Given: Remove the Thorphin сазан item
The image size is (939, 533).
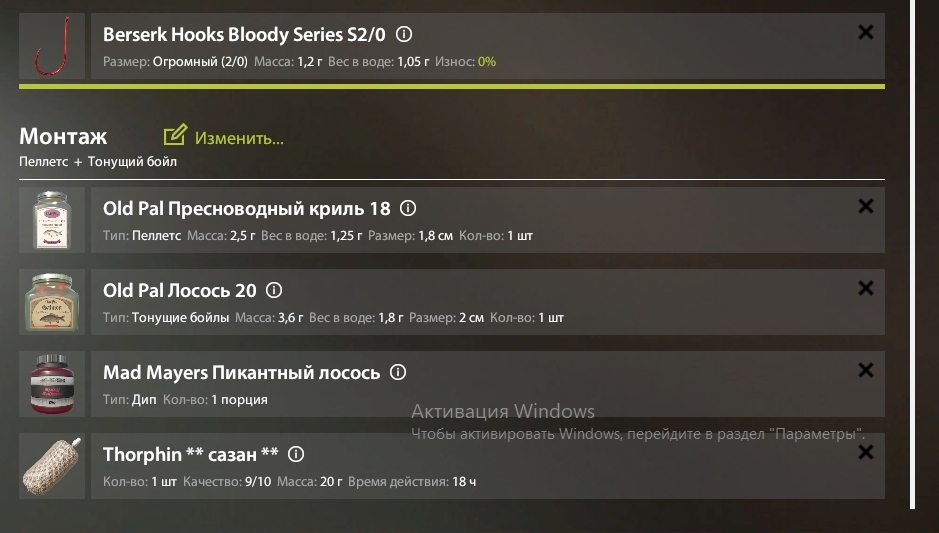Looking at the screenshot, I should tap(865, 452).
